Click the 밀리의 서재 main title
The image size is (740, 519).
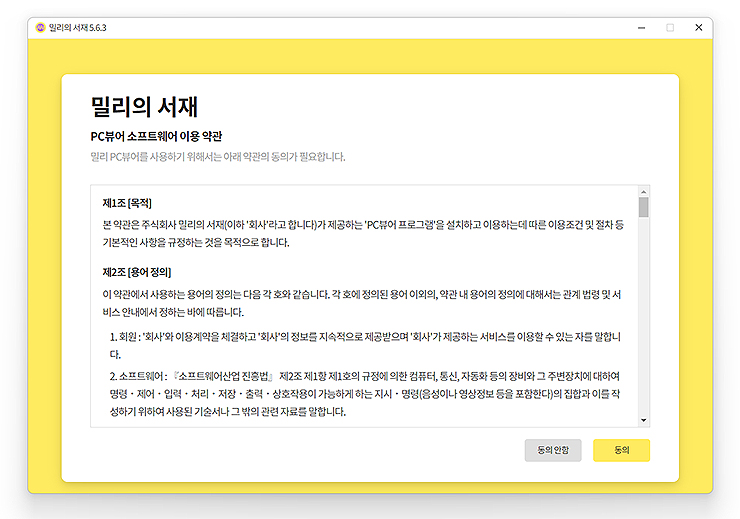click(x=144, y=107)
